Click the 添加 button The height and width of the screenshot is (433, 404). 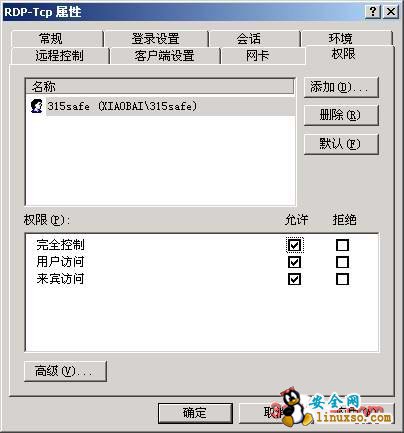click(x=341, y=87)
